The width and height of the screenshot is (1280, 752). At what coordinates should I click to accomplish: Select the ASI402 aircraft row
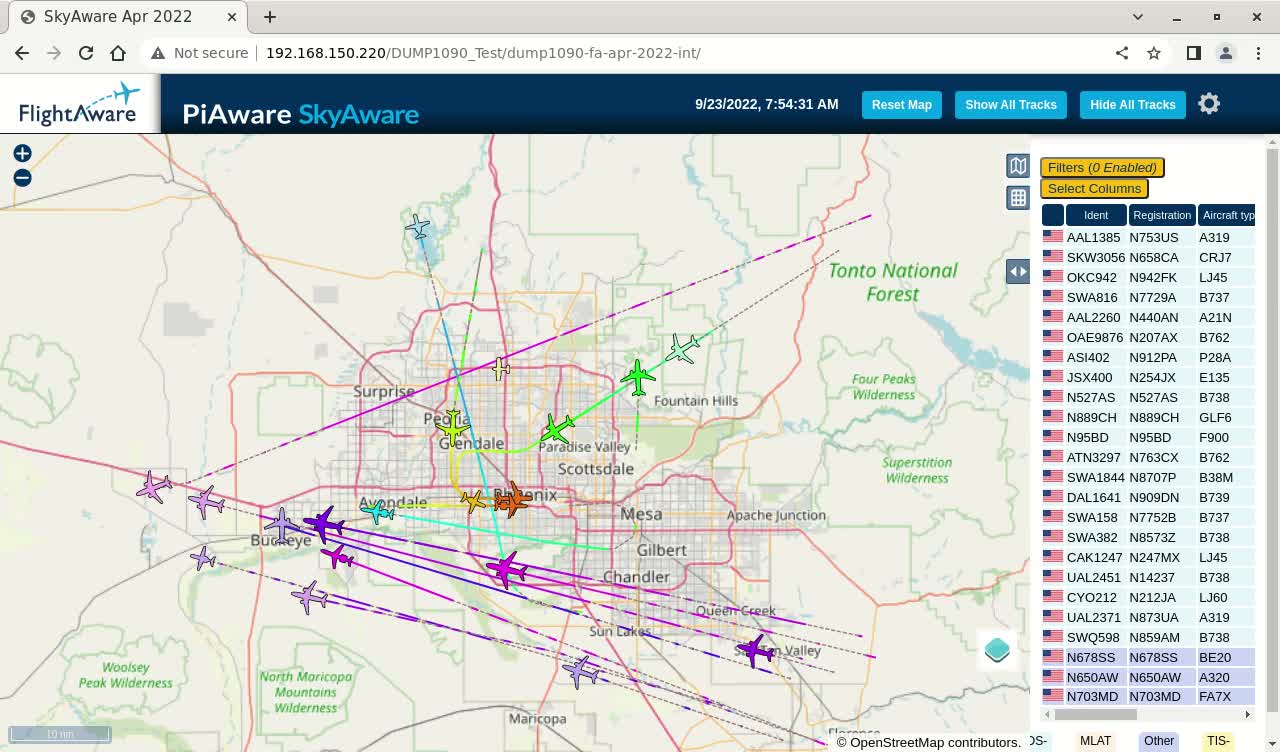click(x=1148, y=357)
